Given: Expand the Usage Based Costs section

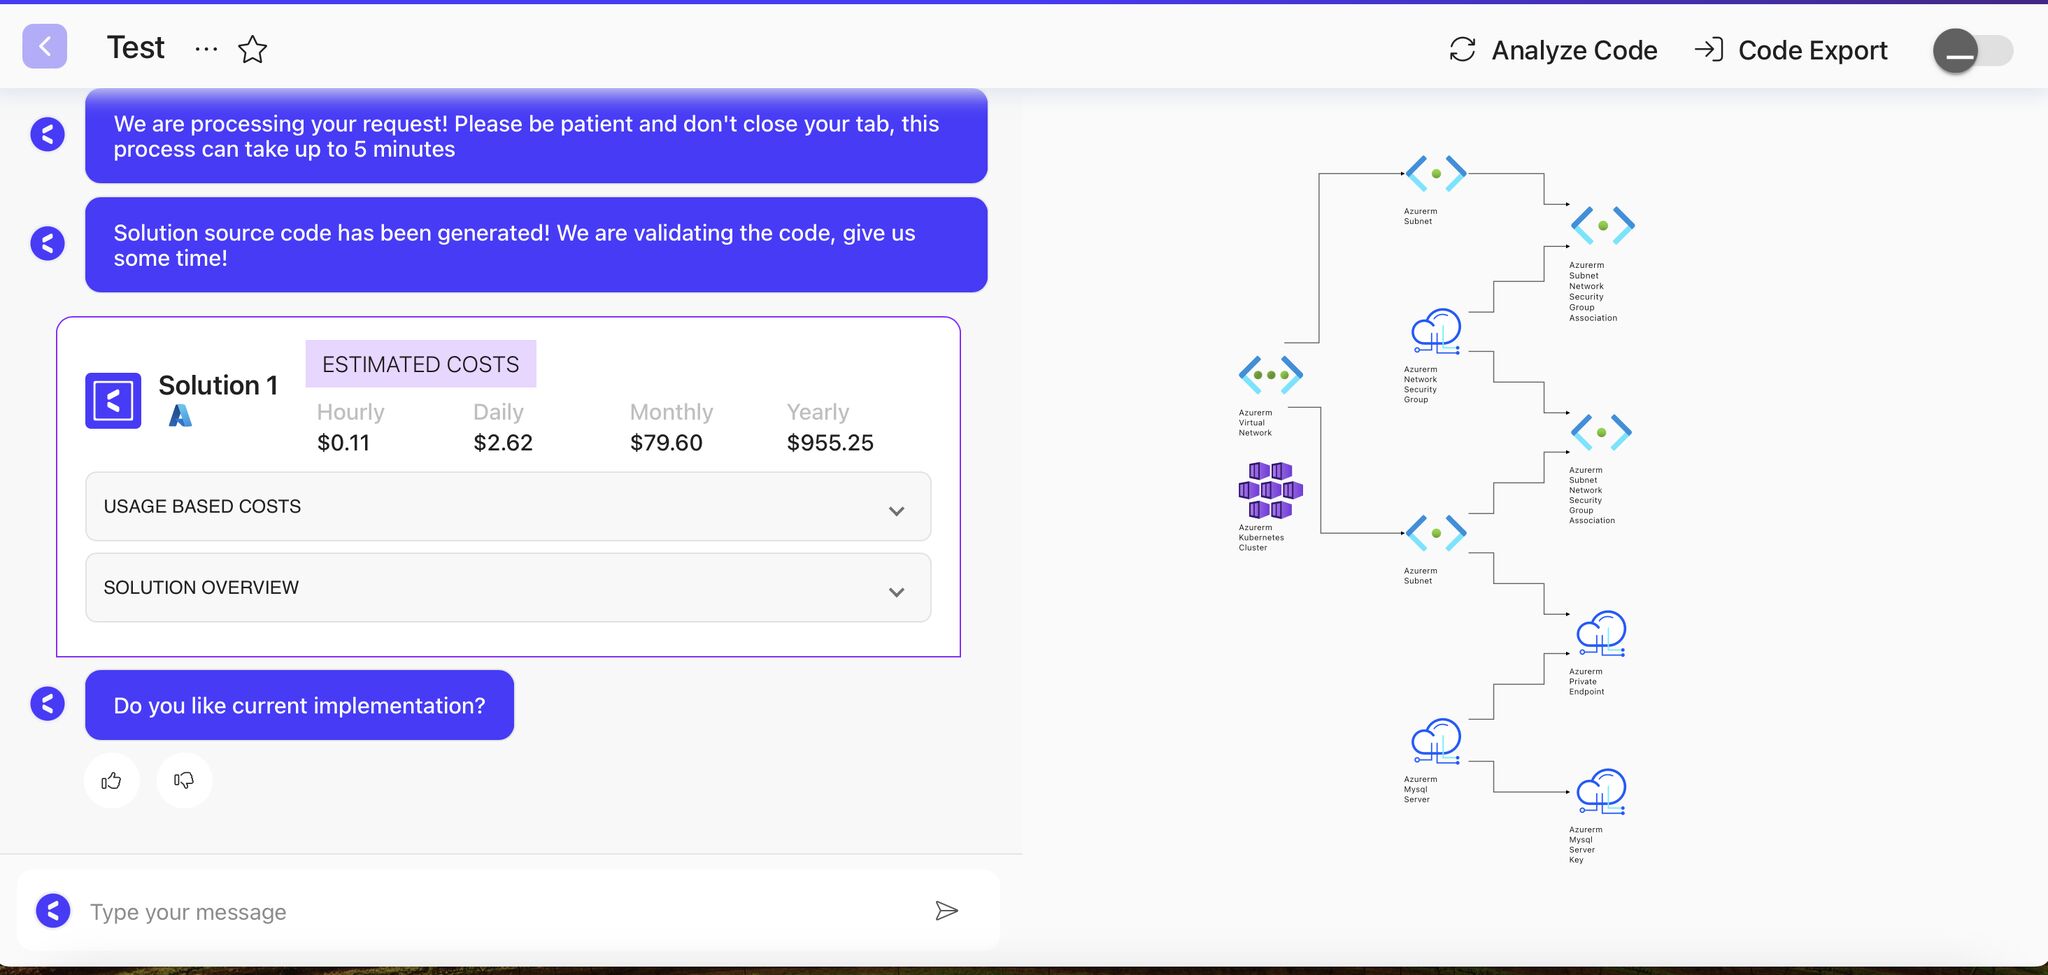Looking at the screenshot, I should tap(508, 507).
